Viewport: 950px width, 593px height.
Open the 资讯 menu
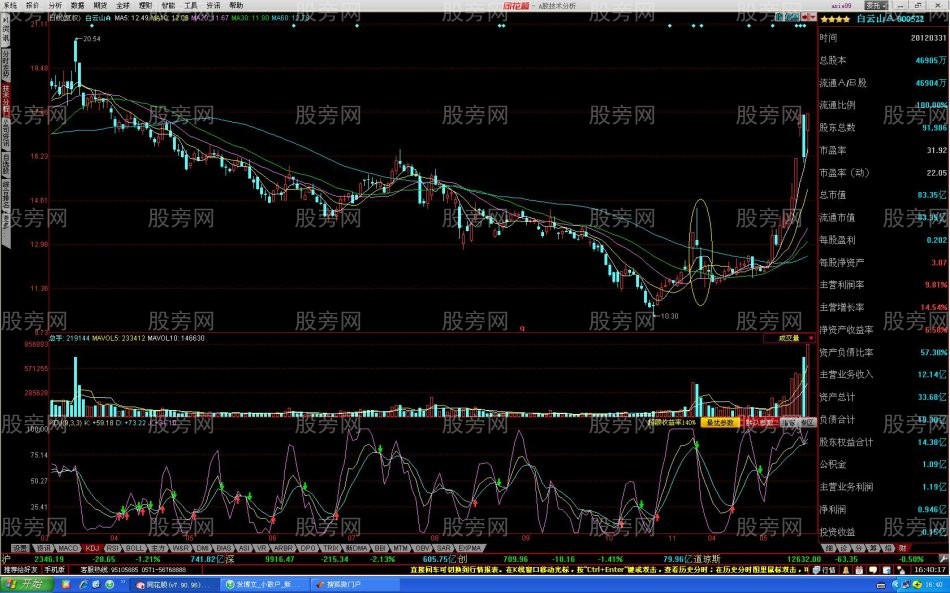pos(213,5)
